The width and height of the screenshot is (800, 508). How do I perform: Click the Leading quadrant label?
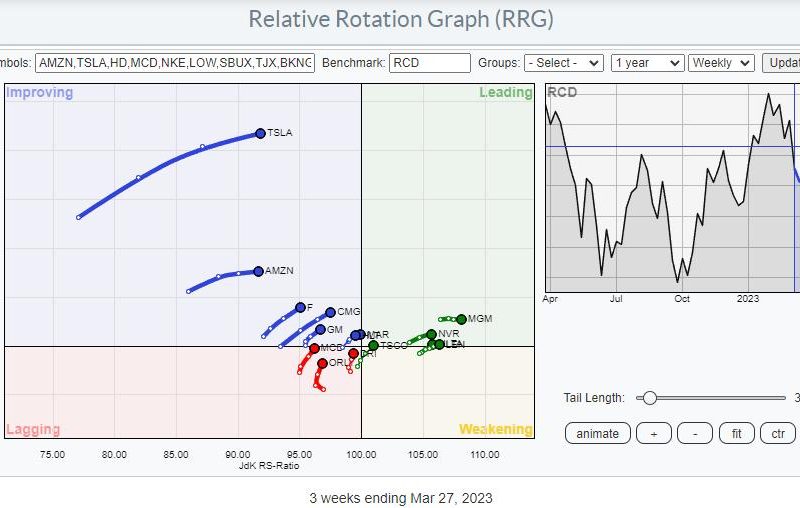click(x=506, y=92)
